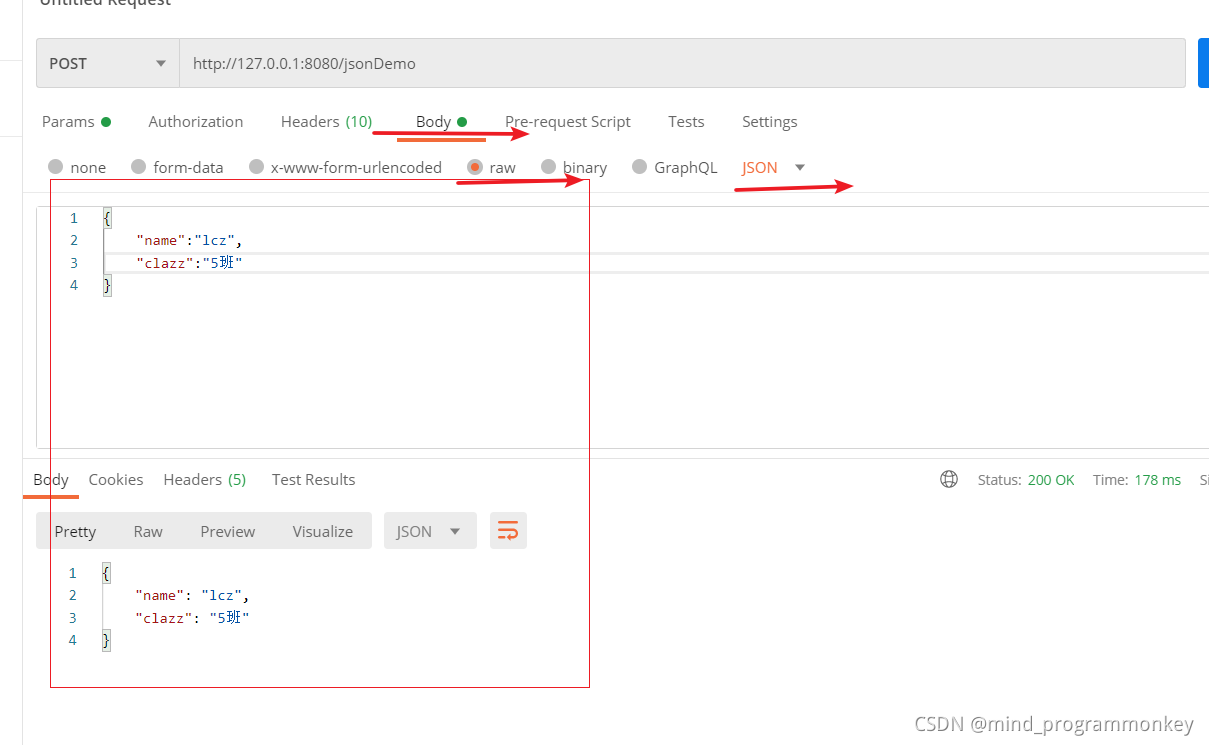Select the Visualize response view
This screenshot has height=745, width=1209.
[323, 531]
